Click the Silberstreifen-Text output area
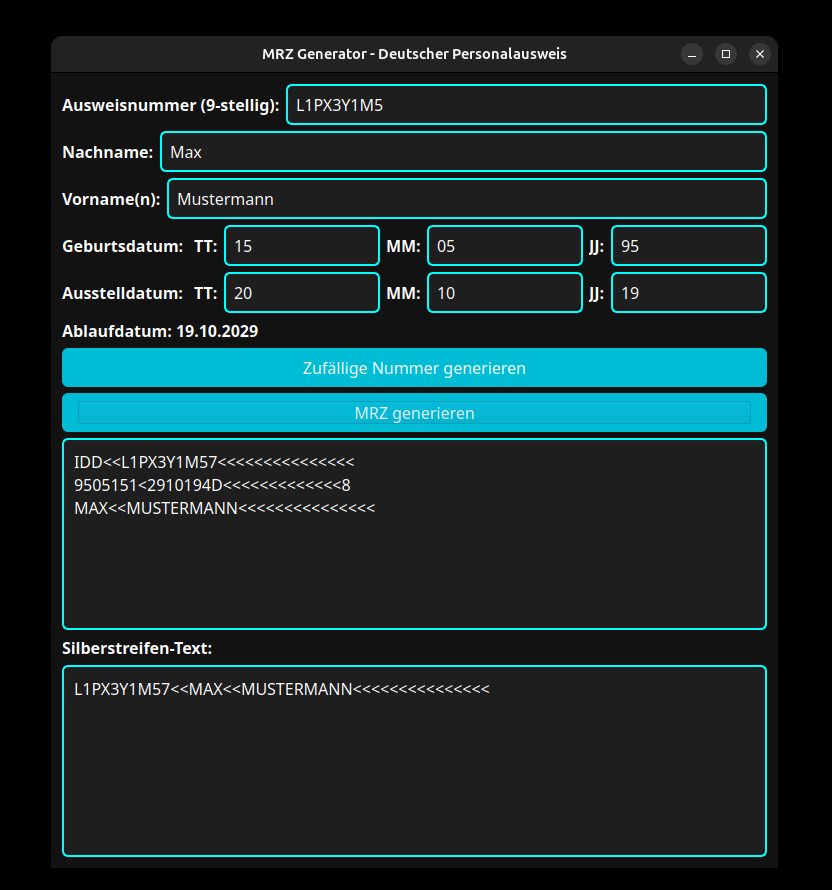The height and width of the screenshot is (890, 832). tap(414, 761)
